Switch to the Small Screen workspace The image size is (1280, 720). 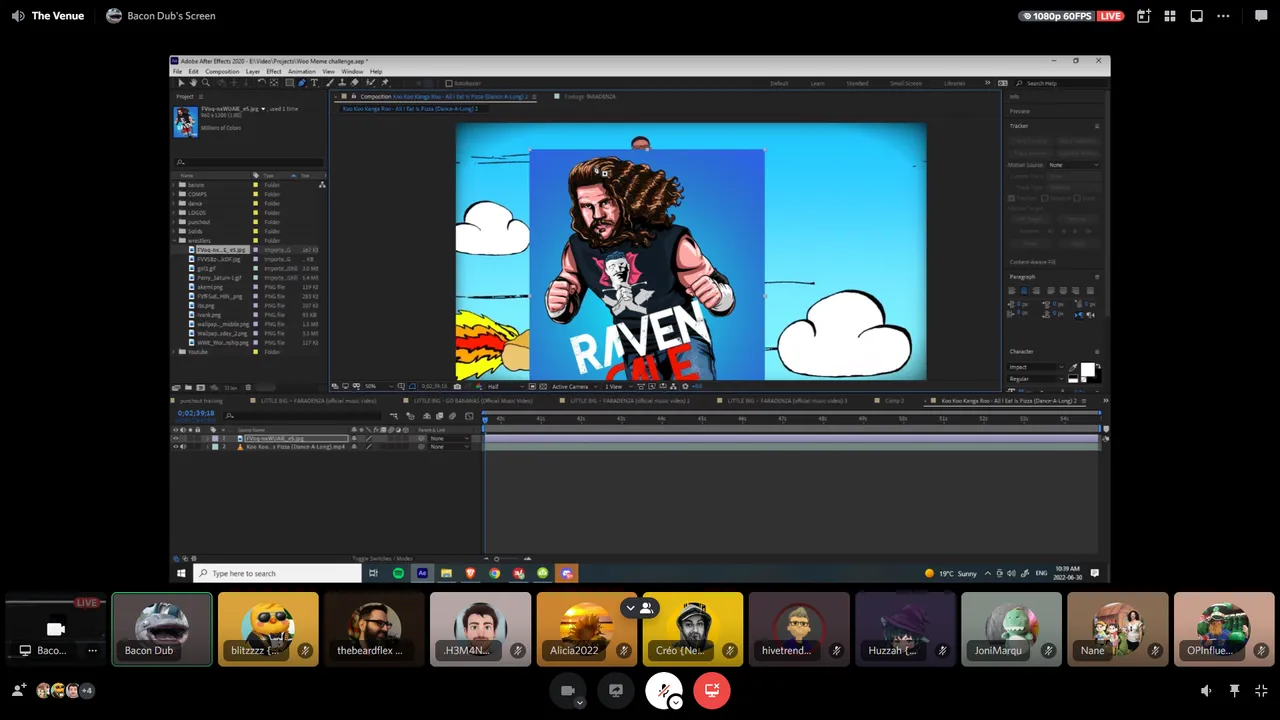[x=906, y=83]
